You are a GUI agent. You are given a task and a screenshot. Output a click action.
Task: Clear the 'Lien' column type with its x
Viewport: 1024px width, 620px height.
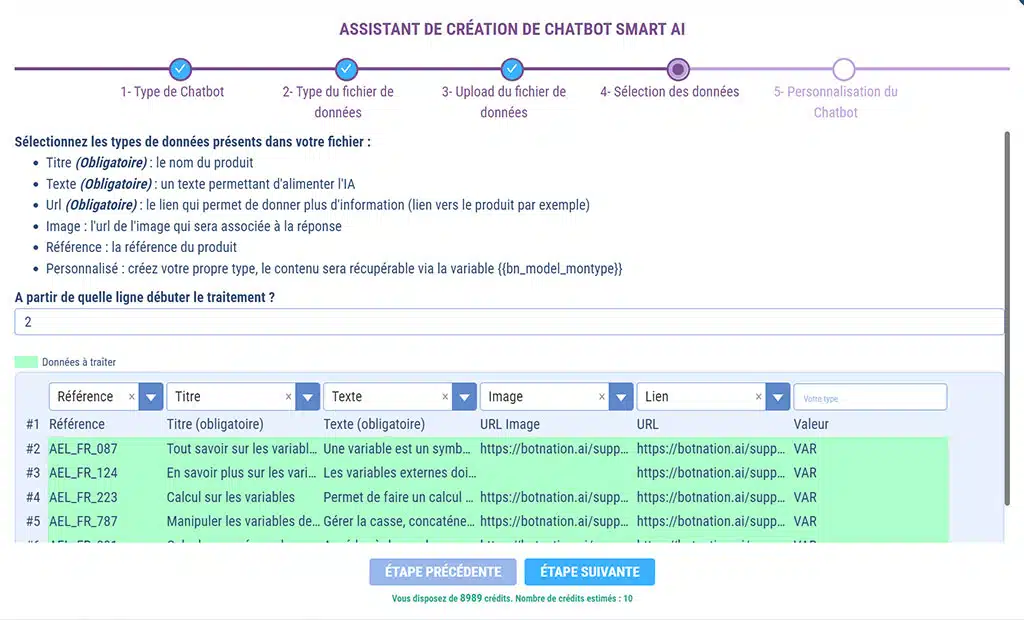pyautogui.click(x=759, y=397)
